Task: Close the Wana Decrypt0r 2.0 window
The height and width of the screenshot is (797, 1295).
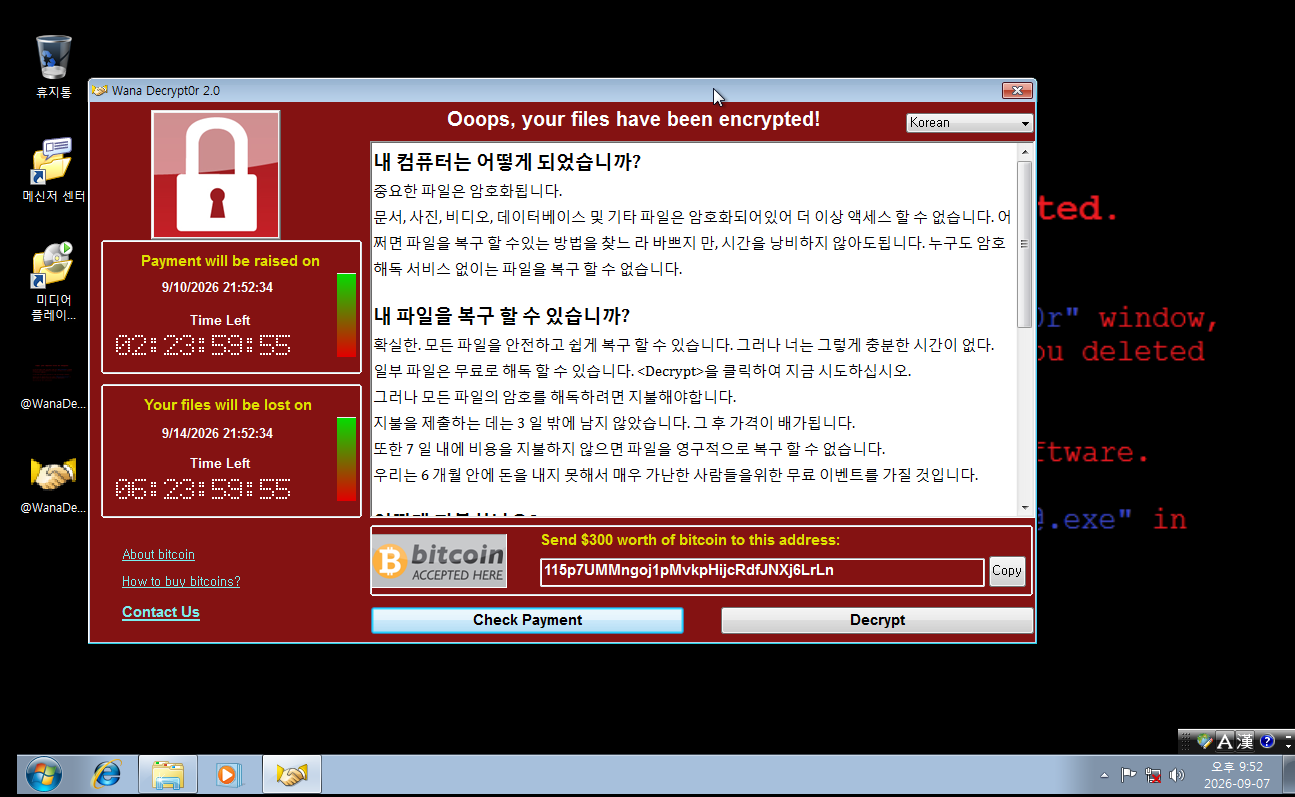Action: click(x=1017, y=91)
